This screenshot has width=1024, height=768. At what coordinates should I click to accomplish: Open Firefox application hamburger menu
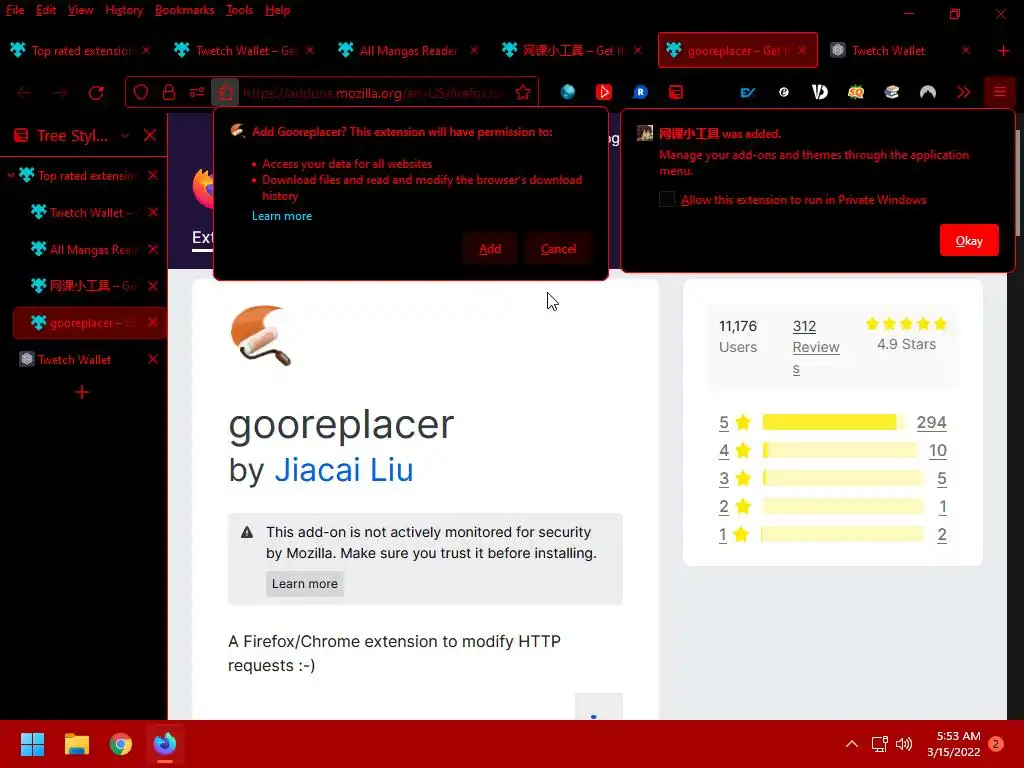(x=1000, y=92)
